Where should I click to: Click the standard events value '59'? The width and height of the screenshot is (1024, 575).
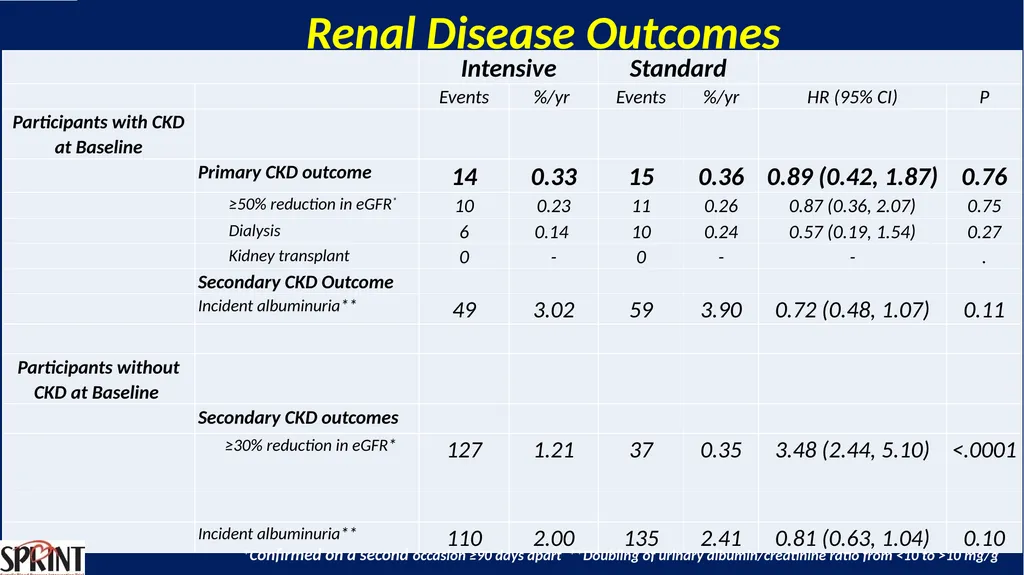pyautogui.click(x=641, y=310)
